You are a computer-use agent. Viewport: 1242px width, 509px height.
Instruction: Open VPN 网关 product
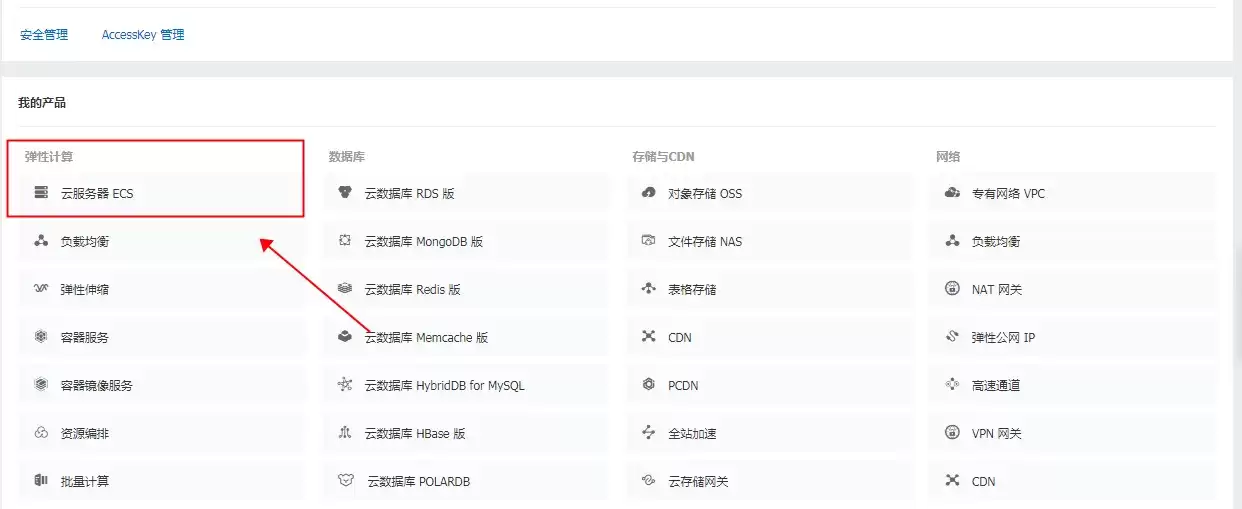1073,433
